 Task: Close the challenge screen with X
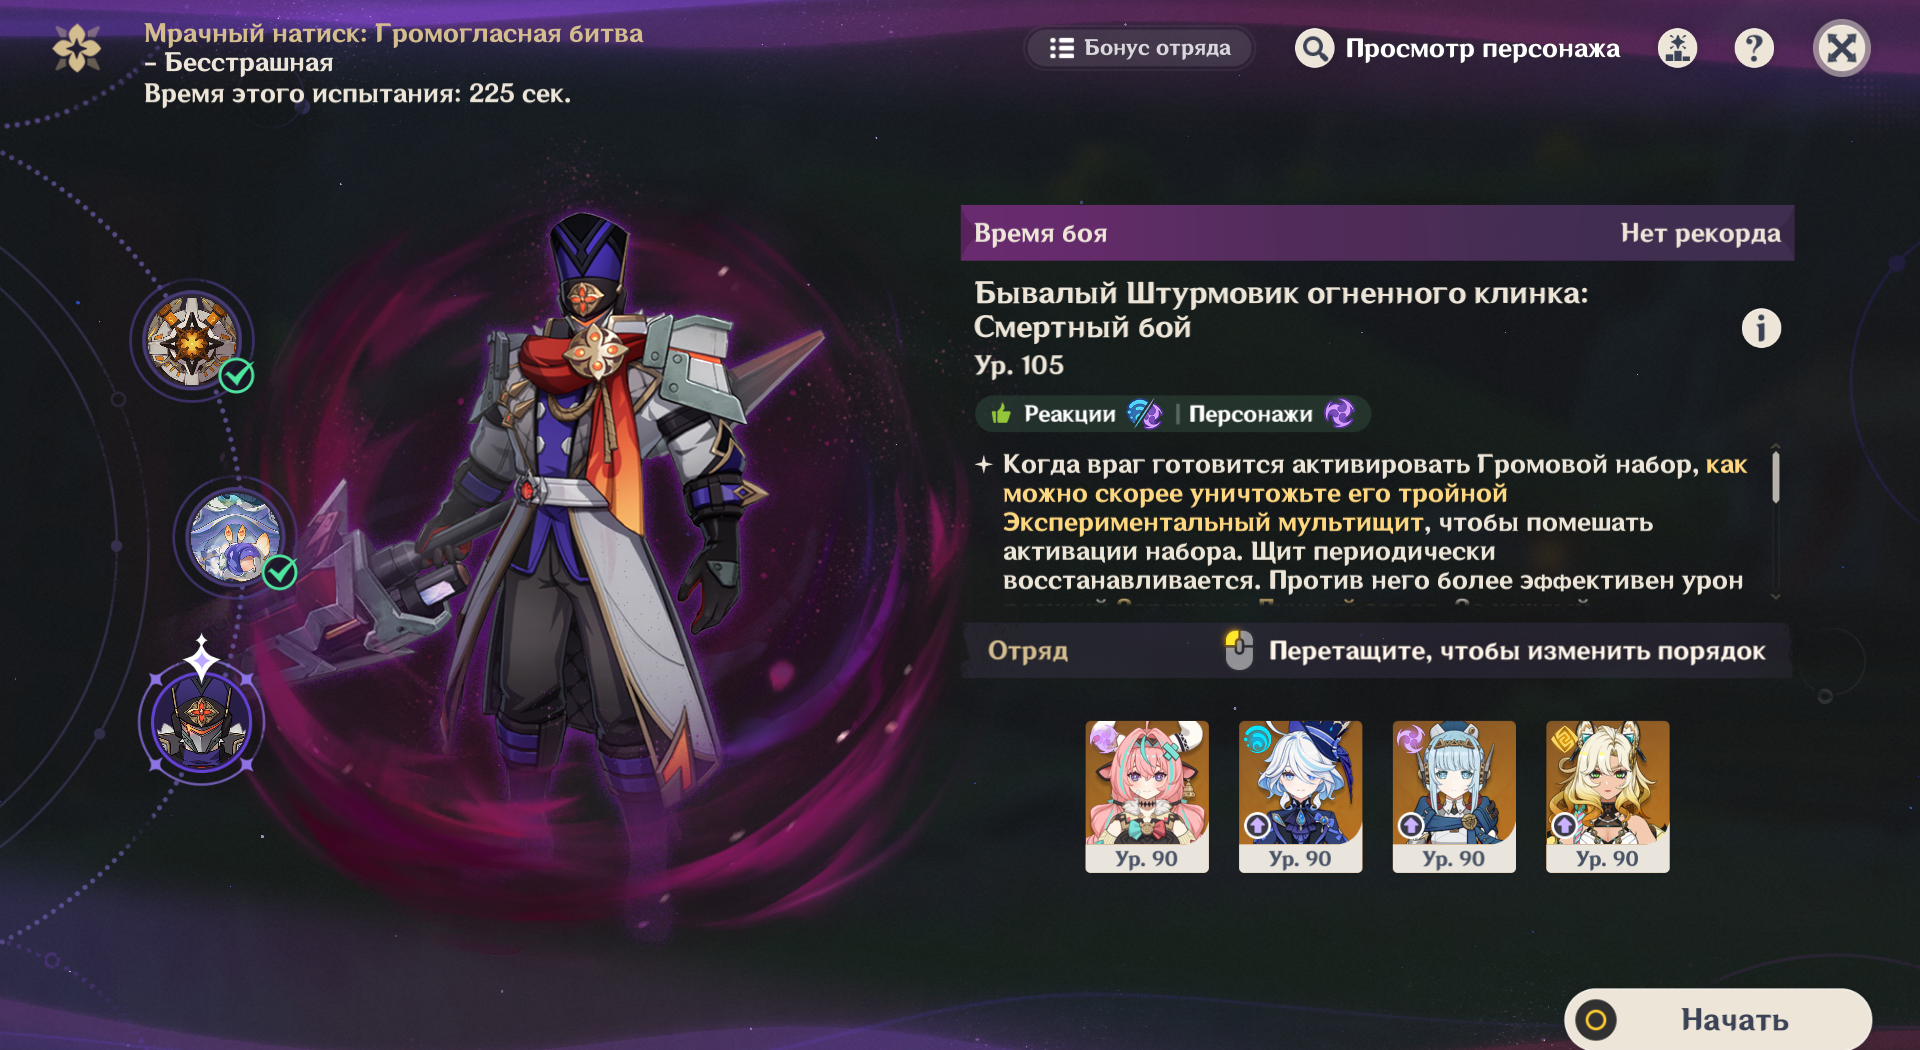(1841, 48)
